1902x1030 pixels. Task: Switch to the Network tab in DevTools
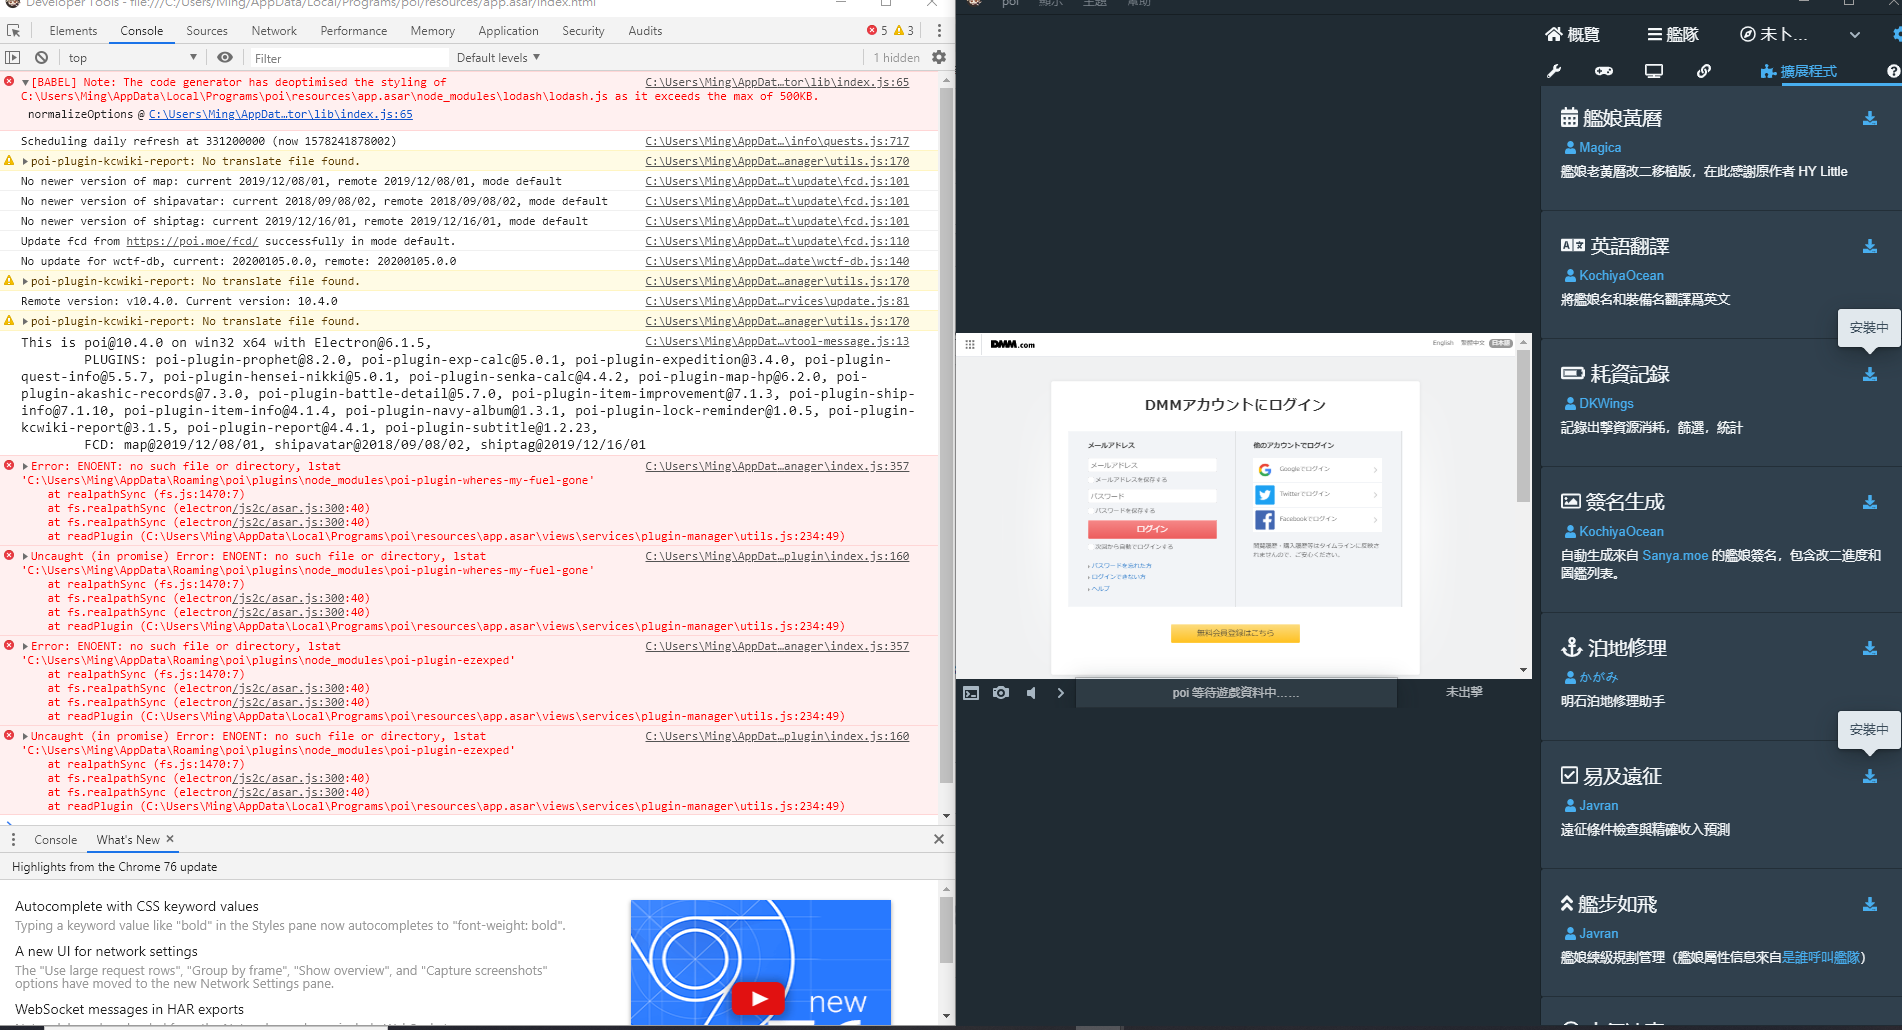(274, 31)
